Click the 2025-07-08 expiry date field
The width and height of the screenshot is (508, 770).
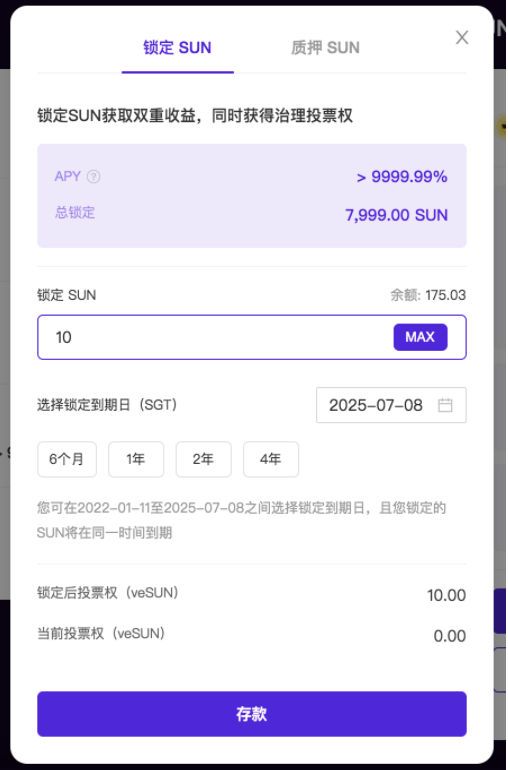coord(391,405)
